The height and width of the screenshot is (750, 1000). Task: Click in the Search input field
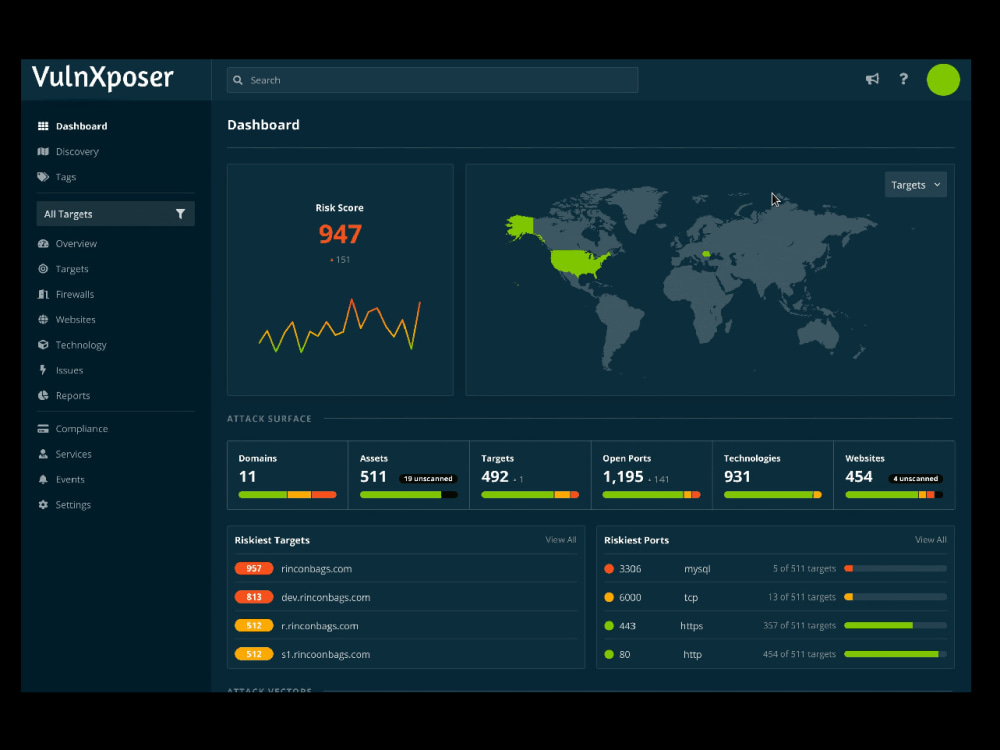click(432, 80)
